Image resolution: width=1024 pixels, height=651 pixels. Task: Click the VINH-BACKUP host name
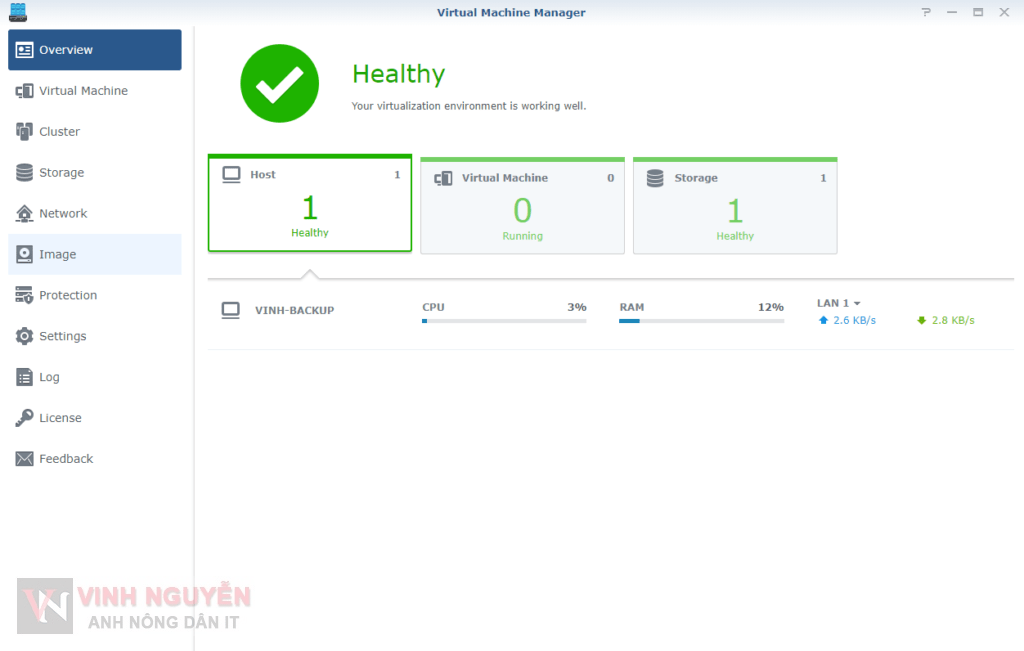pyautogui.click(x=295, y=311)
